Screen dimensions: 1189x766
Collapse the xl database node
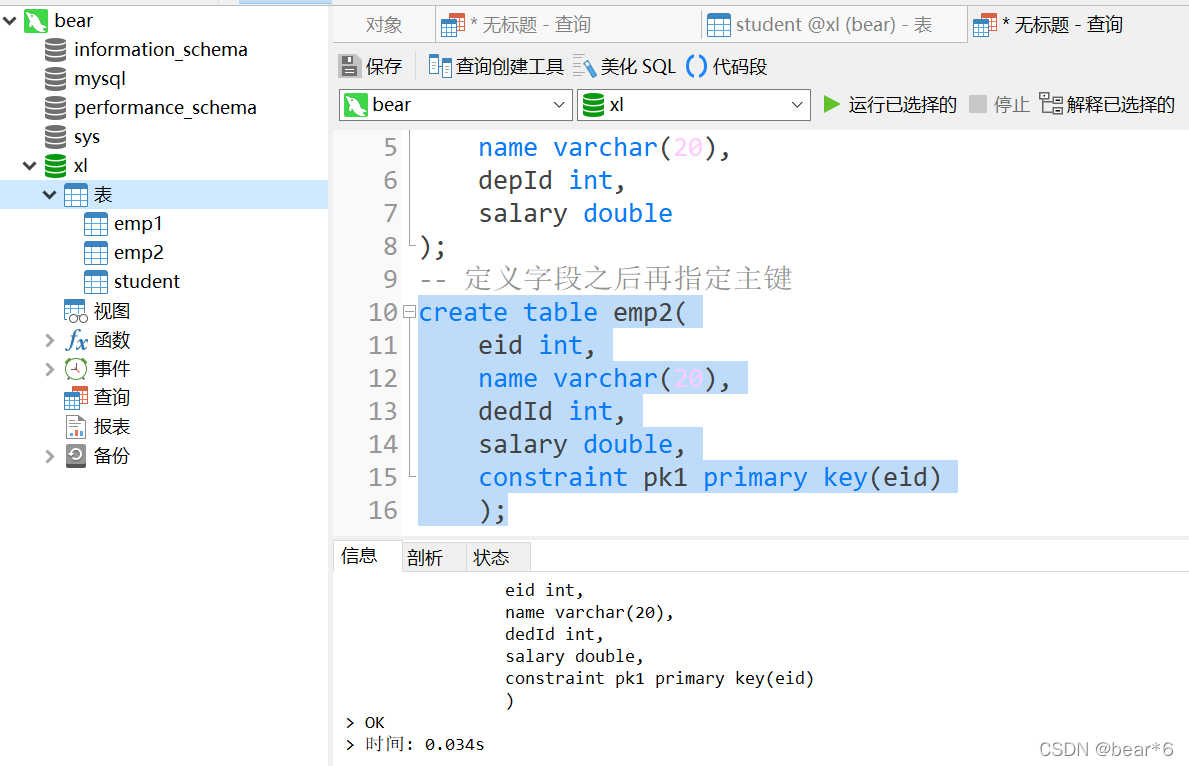pos(30,165)
